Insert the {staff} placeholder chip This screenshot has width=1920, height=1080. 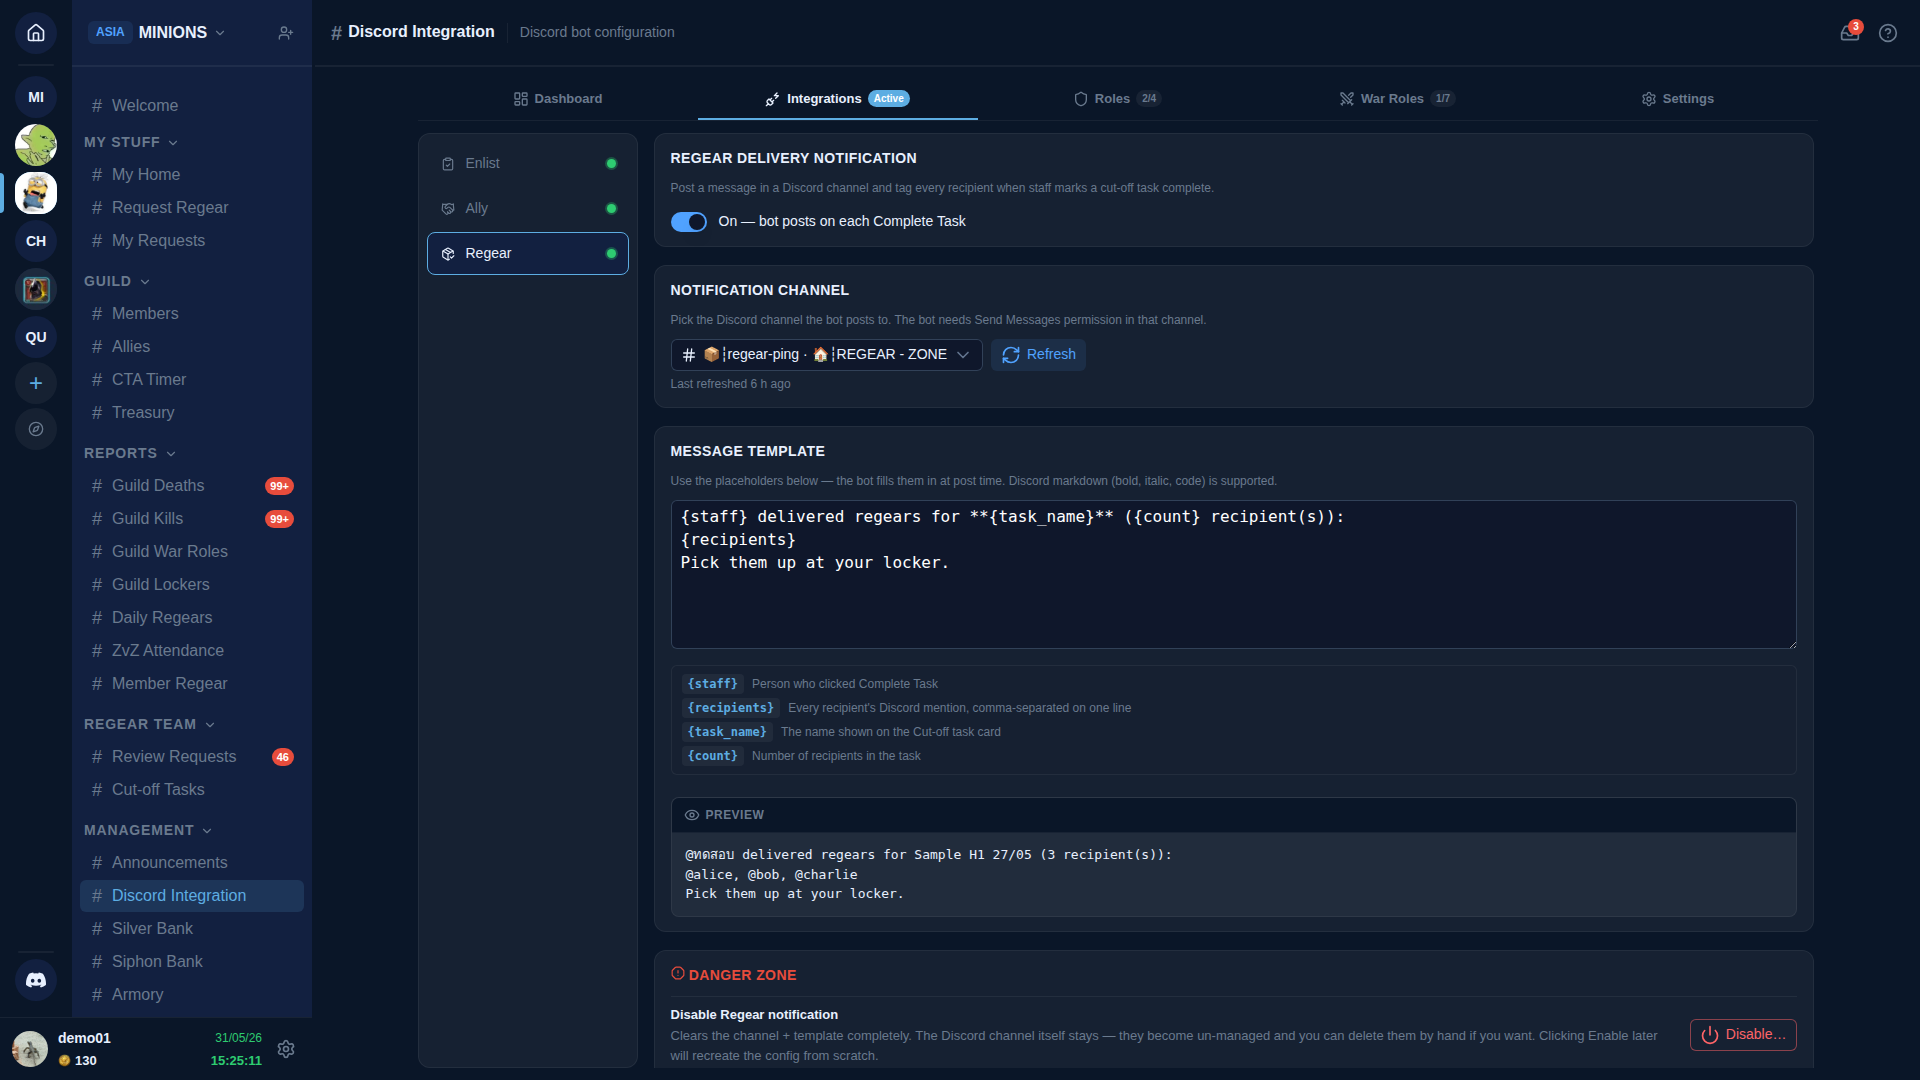pos(713,684)
